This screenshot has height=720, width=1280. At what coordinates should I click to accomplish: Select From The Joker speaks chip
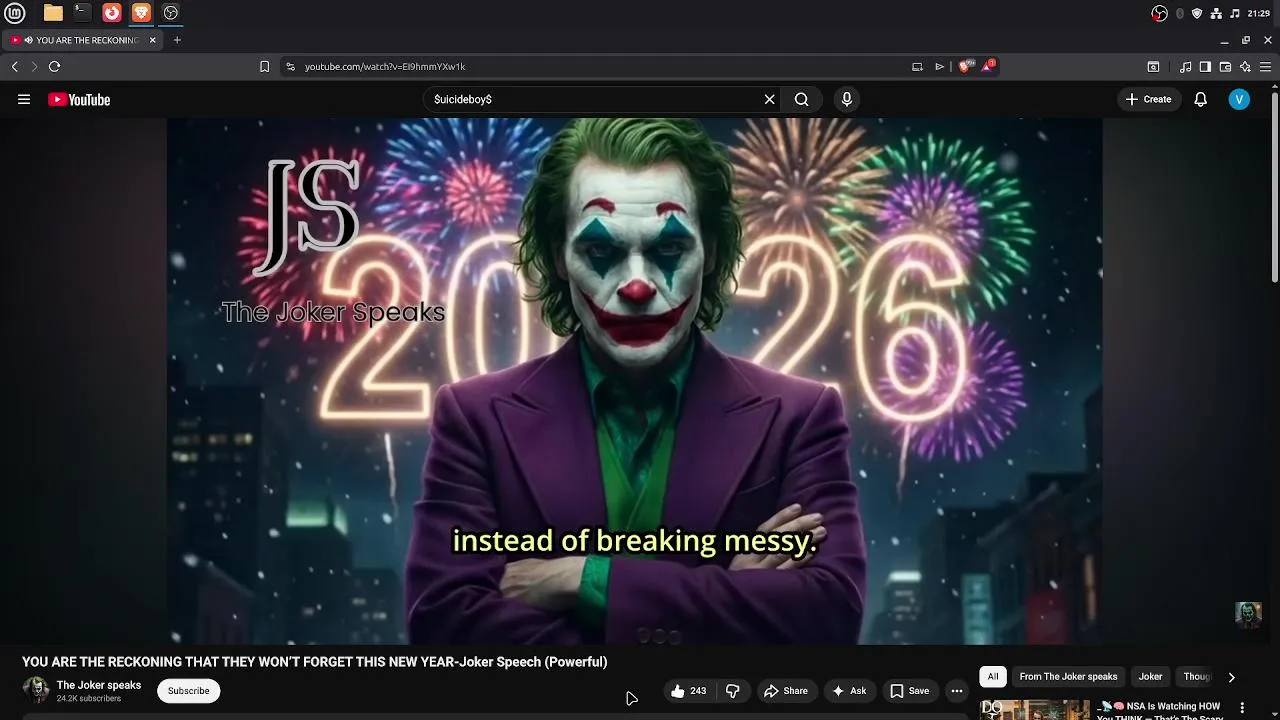pos(1068,677)
